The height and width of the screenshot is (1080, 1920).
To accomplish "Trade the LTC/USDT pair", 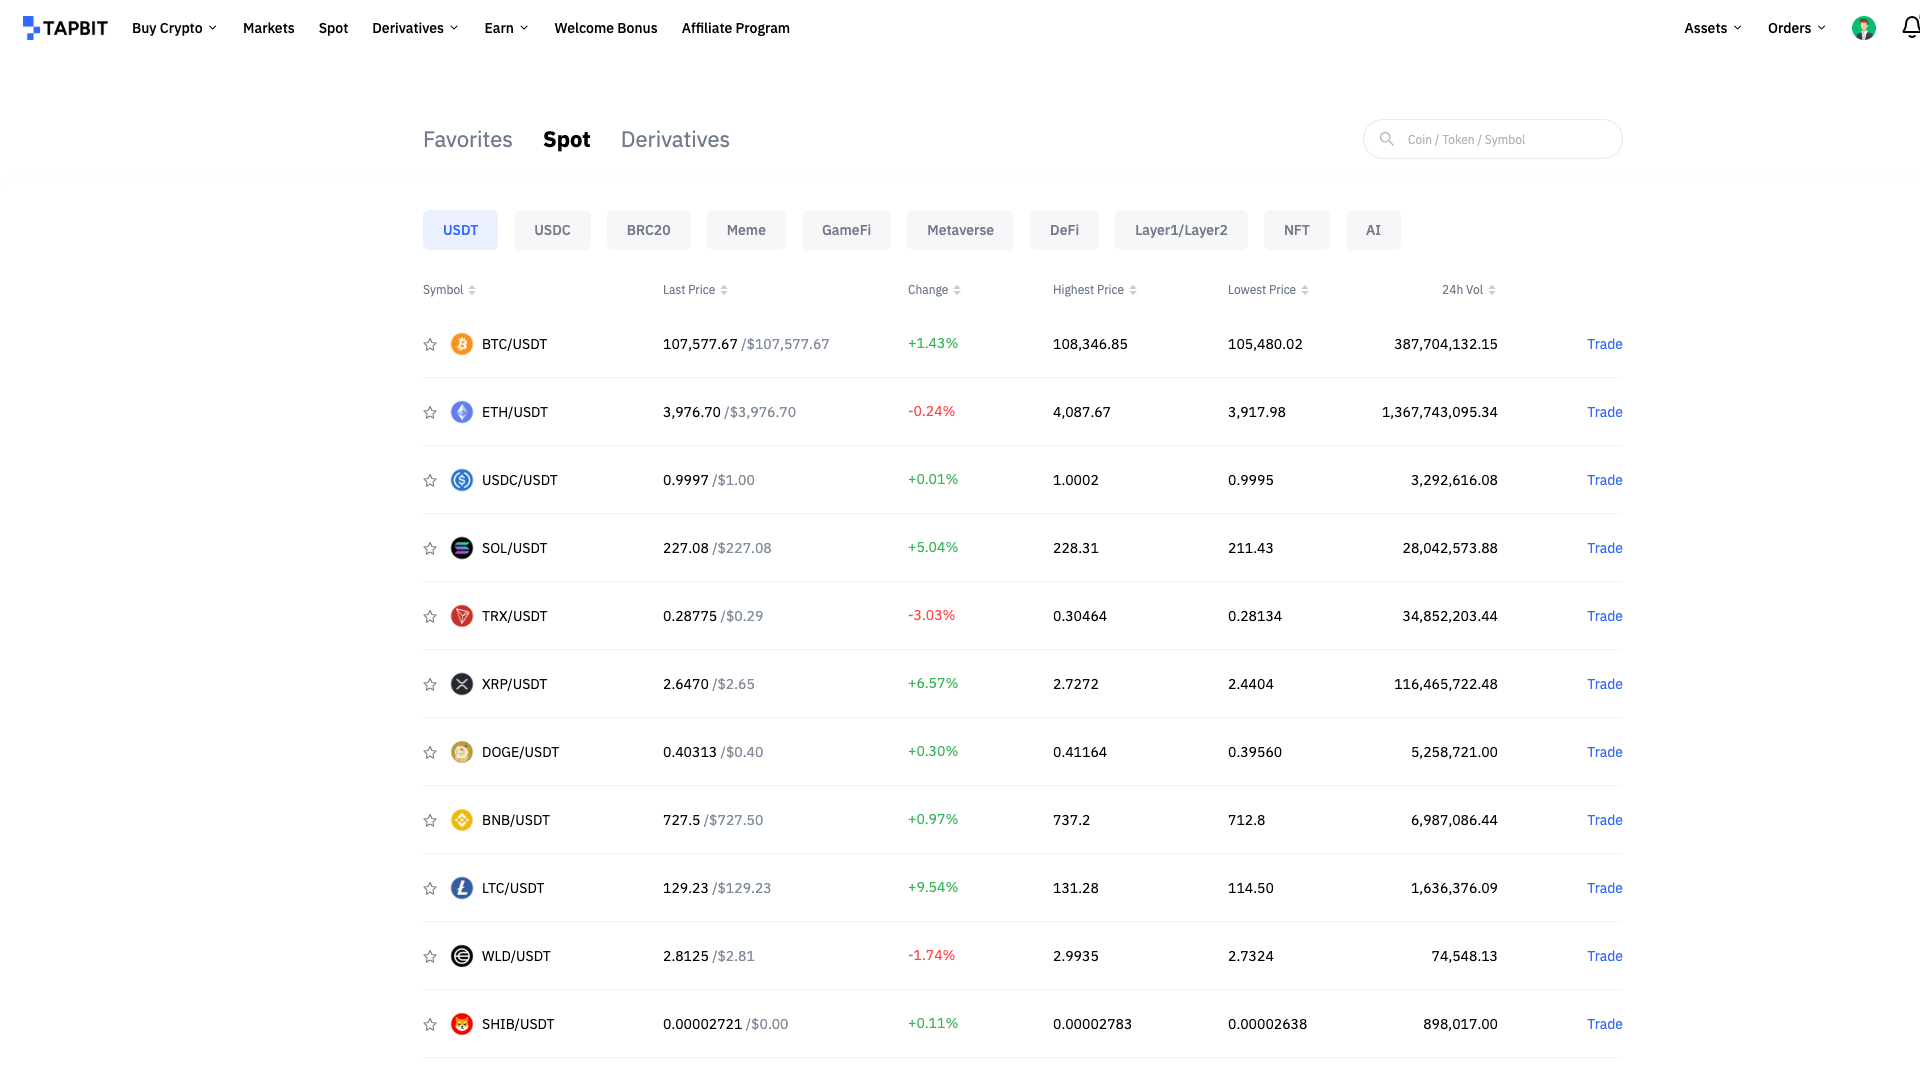I will click(x=1604, y=888).
